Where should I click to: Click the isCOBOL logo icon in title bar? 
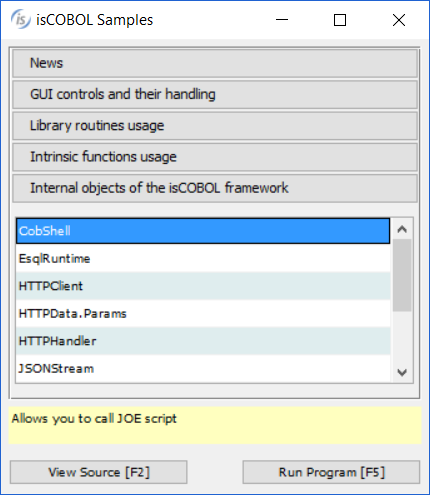point(21,20)
